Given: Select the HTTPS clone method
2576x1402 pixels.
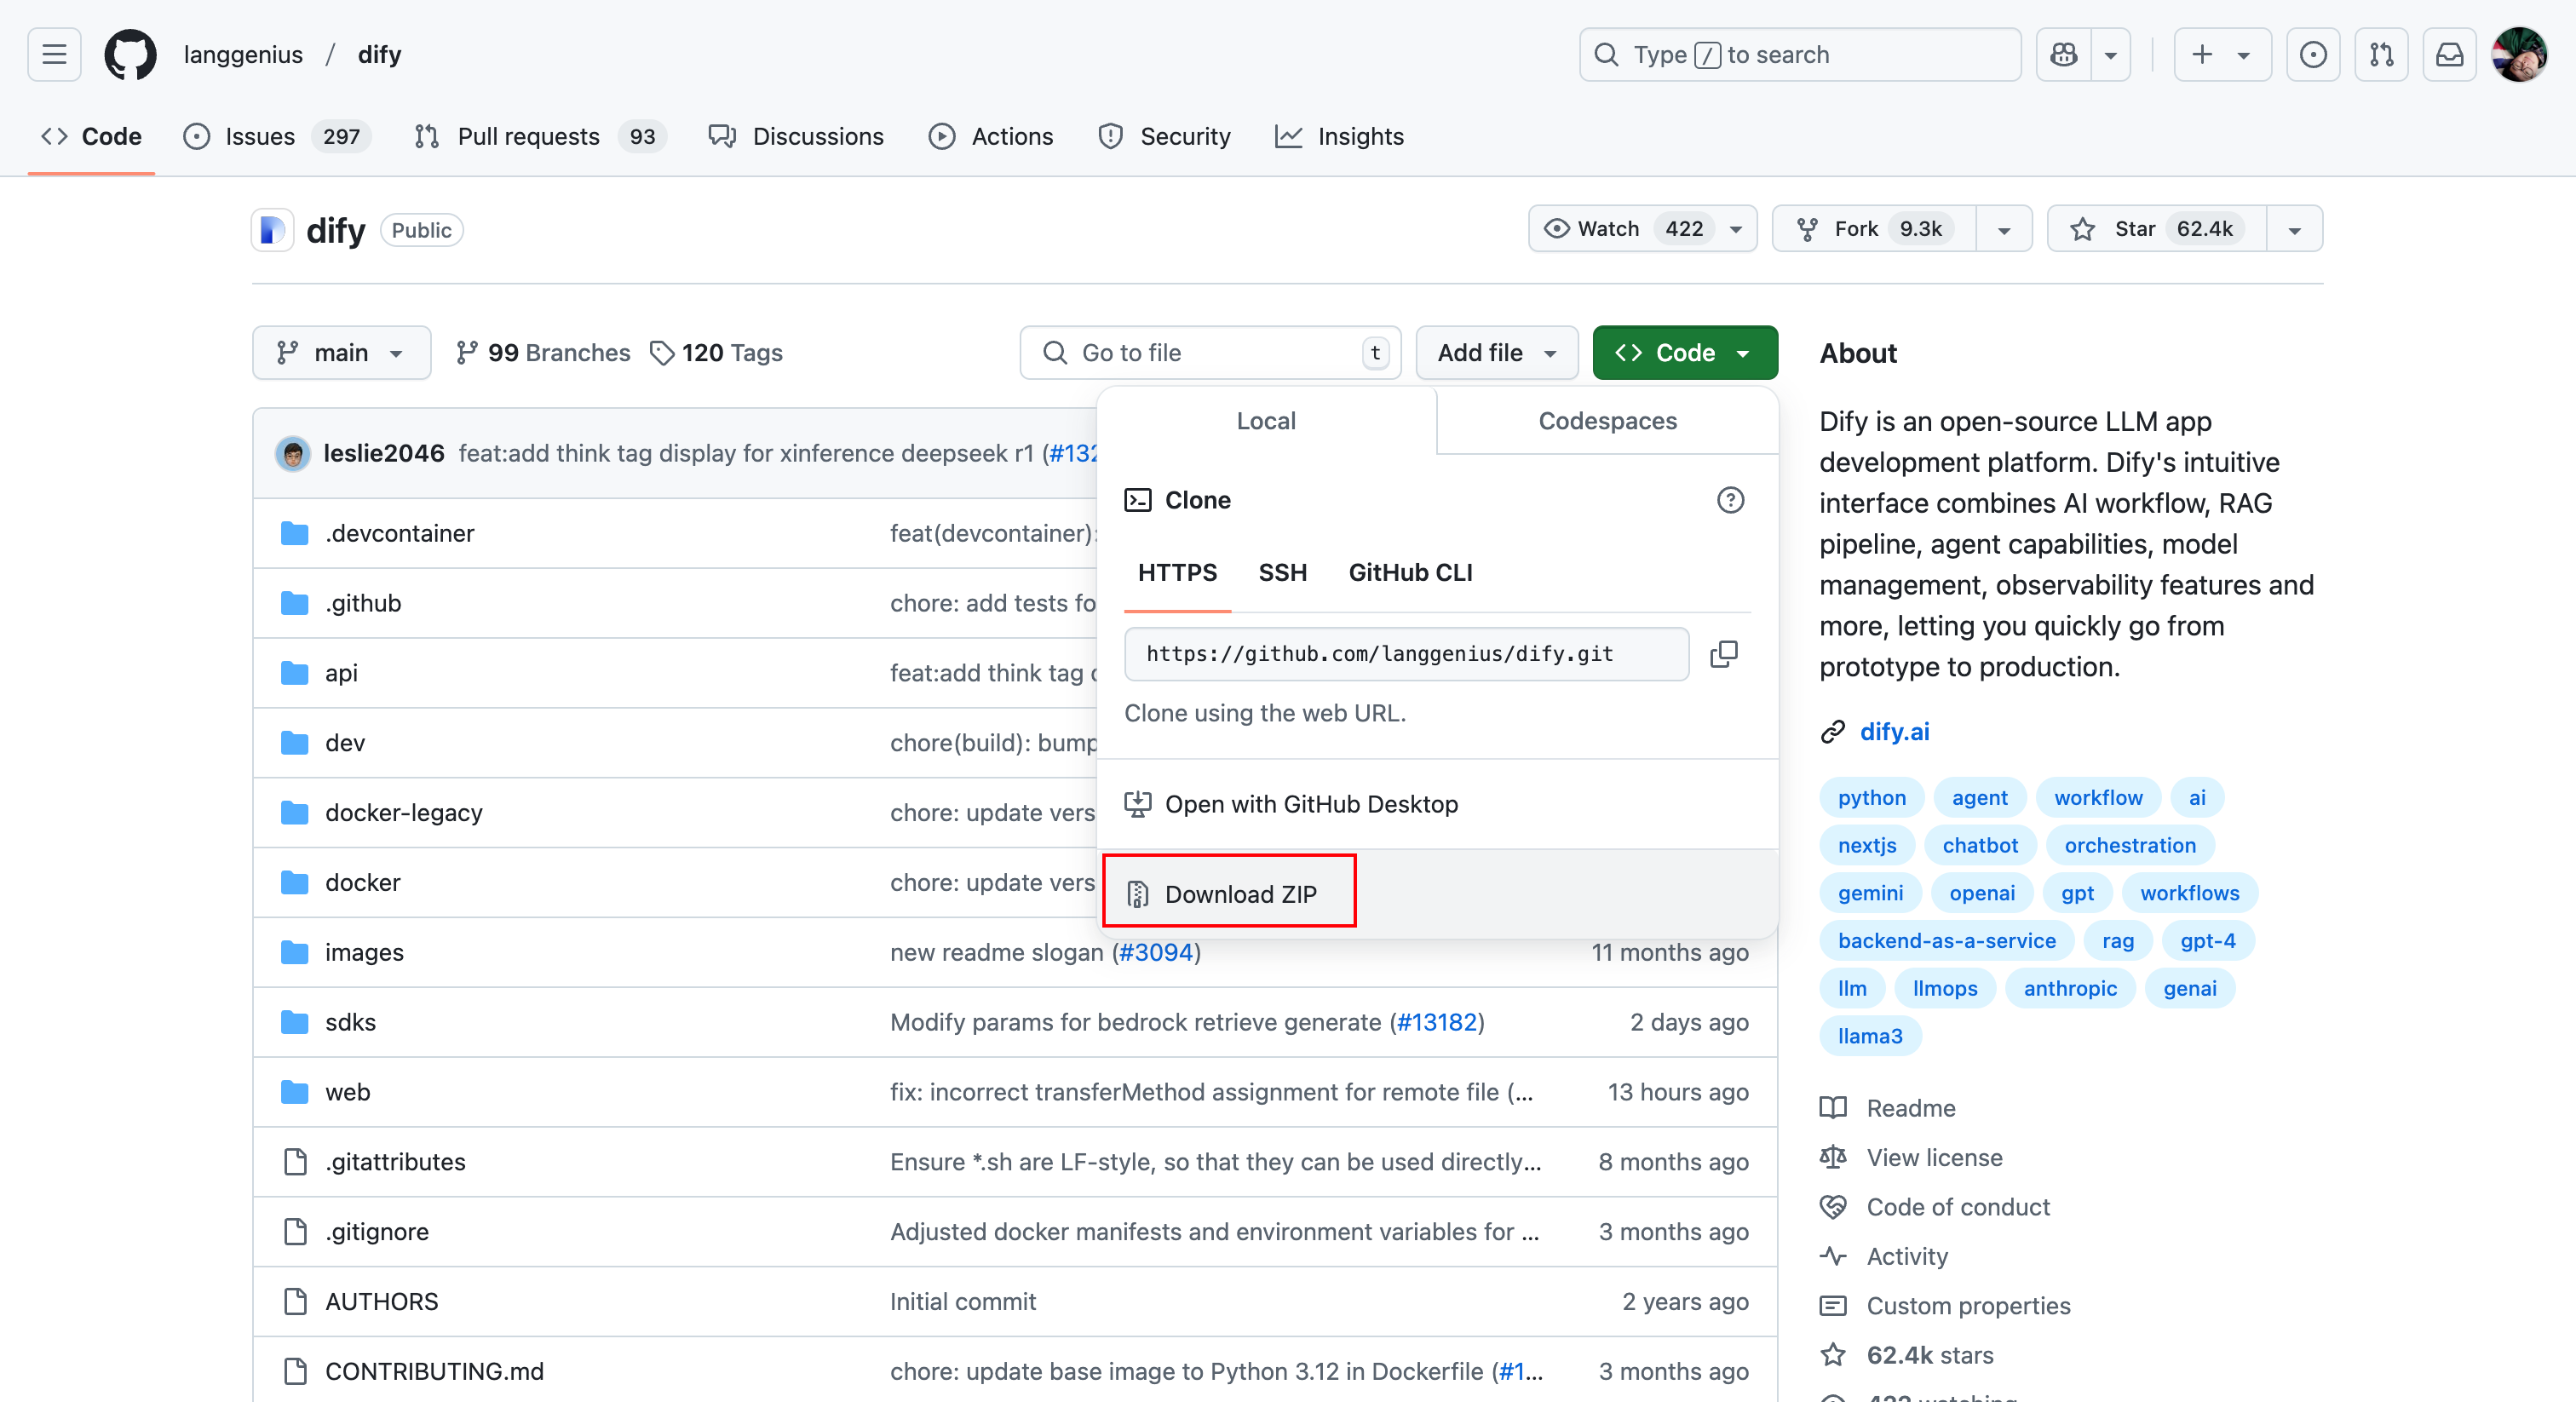Looking at the screenshot, I should [x=1177, y=573].
